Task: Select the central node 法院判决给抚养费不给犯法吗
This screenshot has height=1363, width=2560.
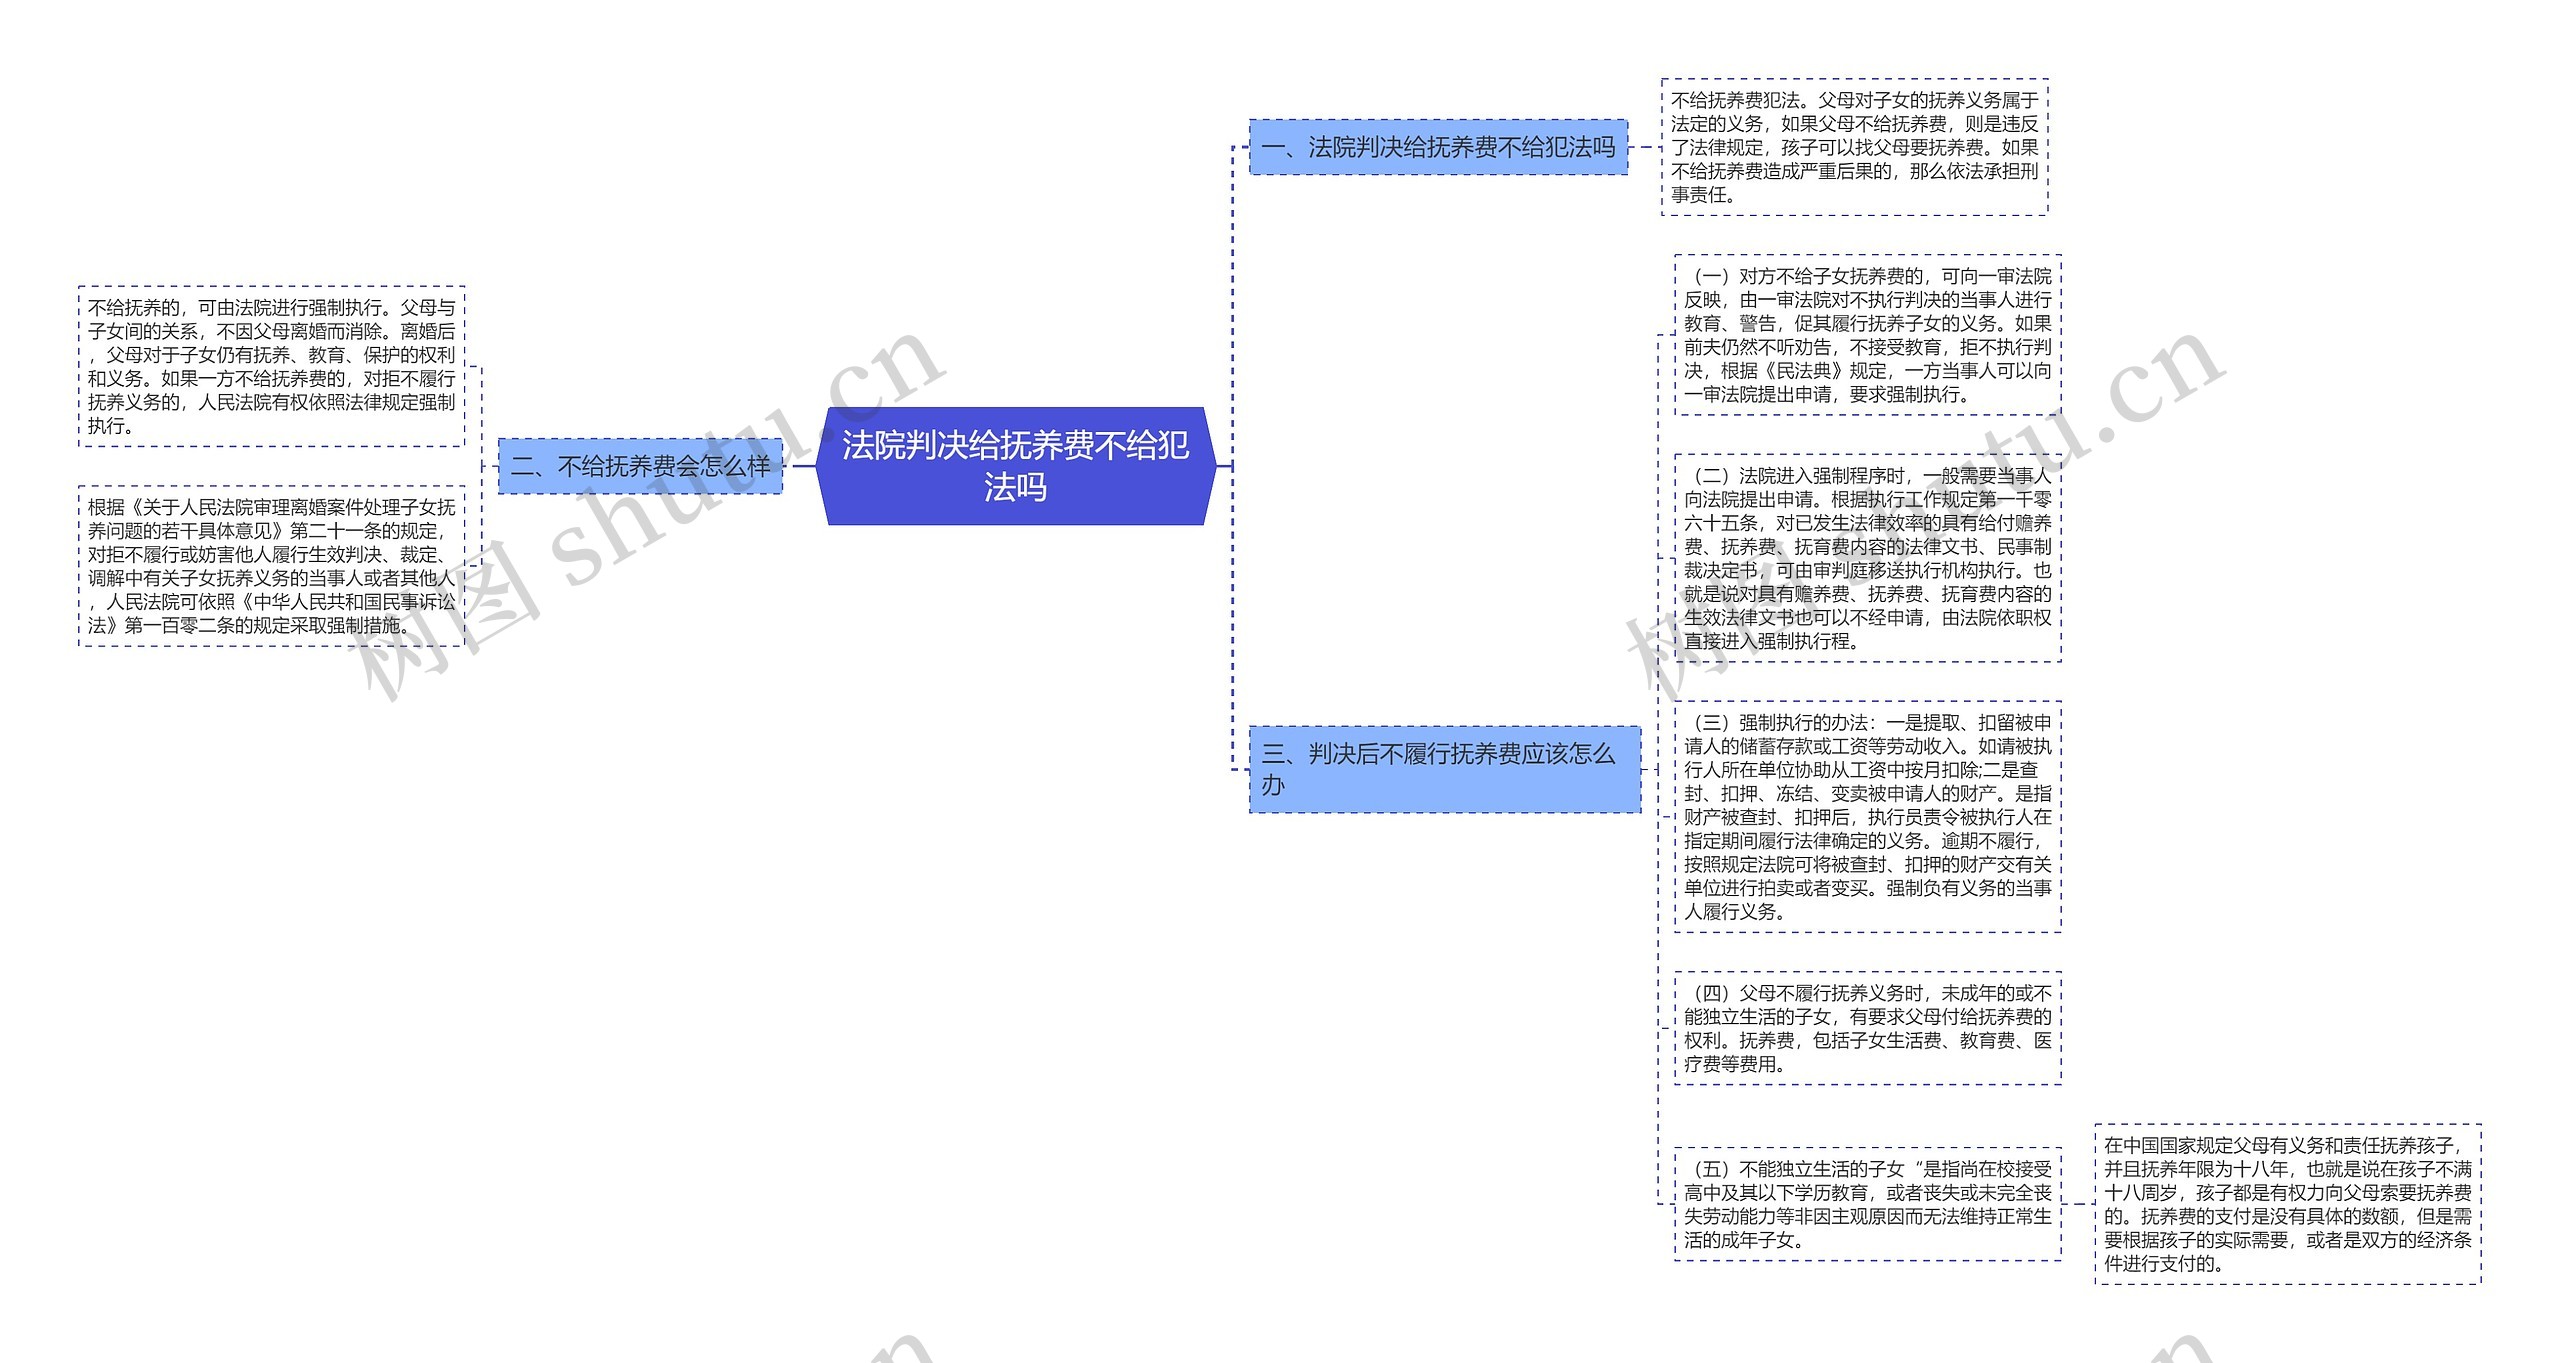Action: point(1015,466)
